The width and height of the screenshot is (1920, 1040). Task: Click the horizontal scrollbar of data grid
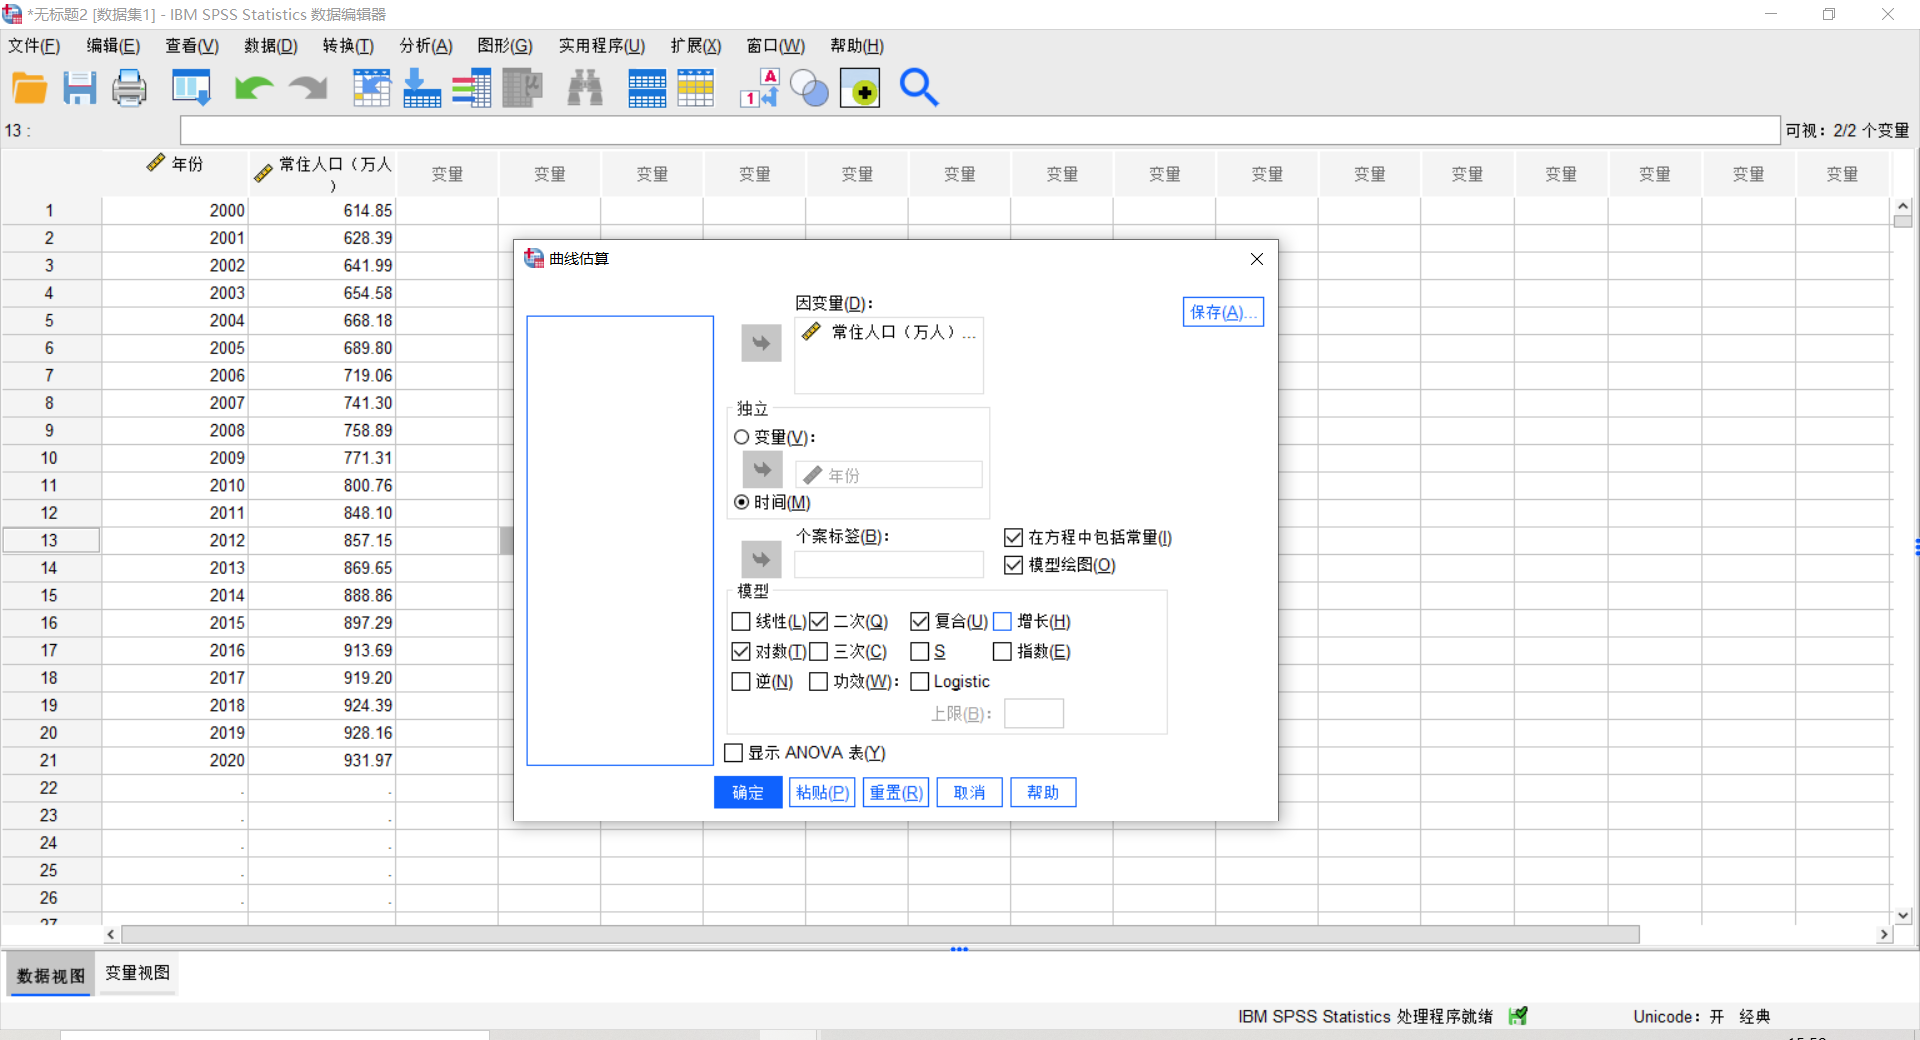click(x=880, y=934)
